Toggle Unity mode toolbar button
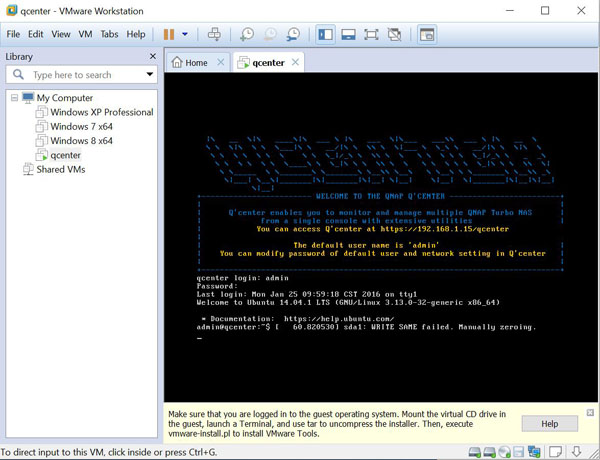 coord(394,34)
